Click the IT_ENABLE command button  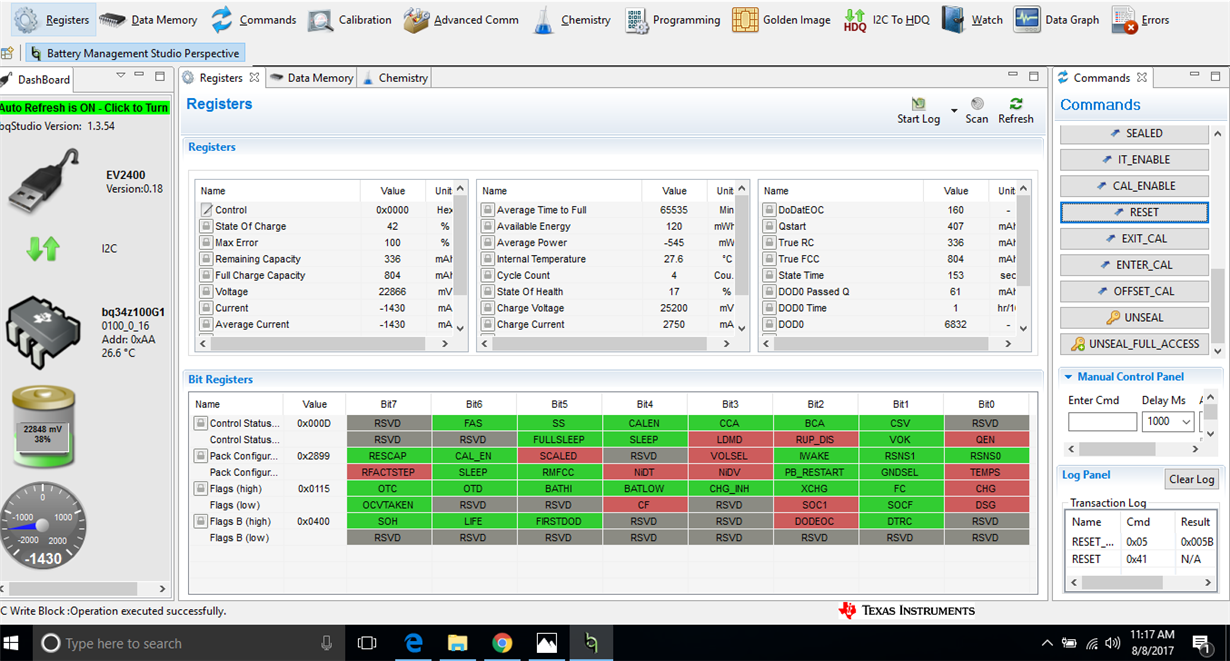(x=1135, y=159)
